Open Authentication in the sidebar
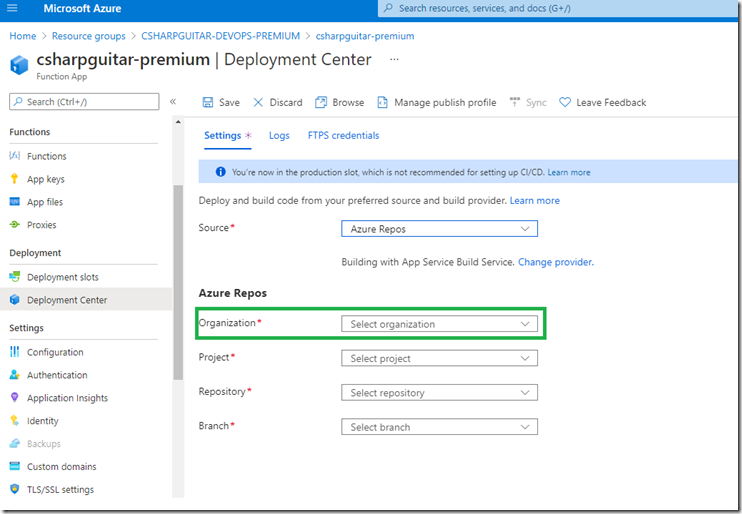Viewport: 742px width, 514px height. pos(57,375)
